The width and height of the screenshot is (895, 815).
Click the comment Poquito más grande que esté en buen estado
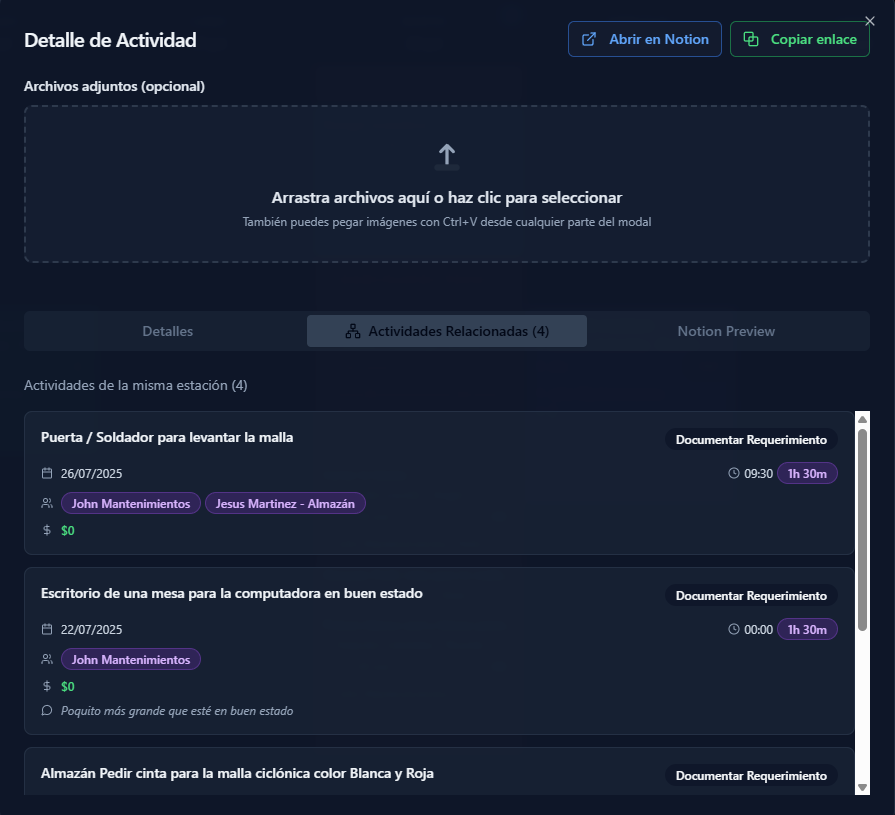click(x=177, y=711)
